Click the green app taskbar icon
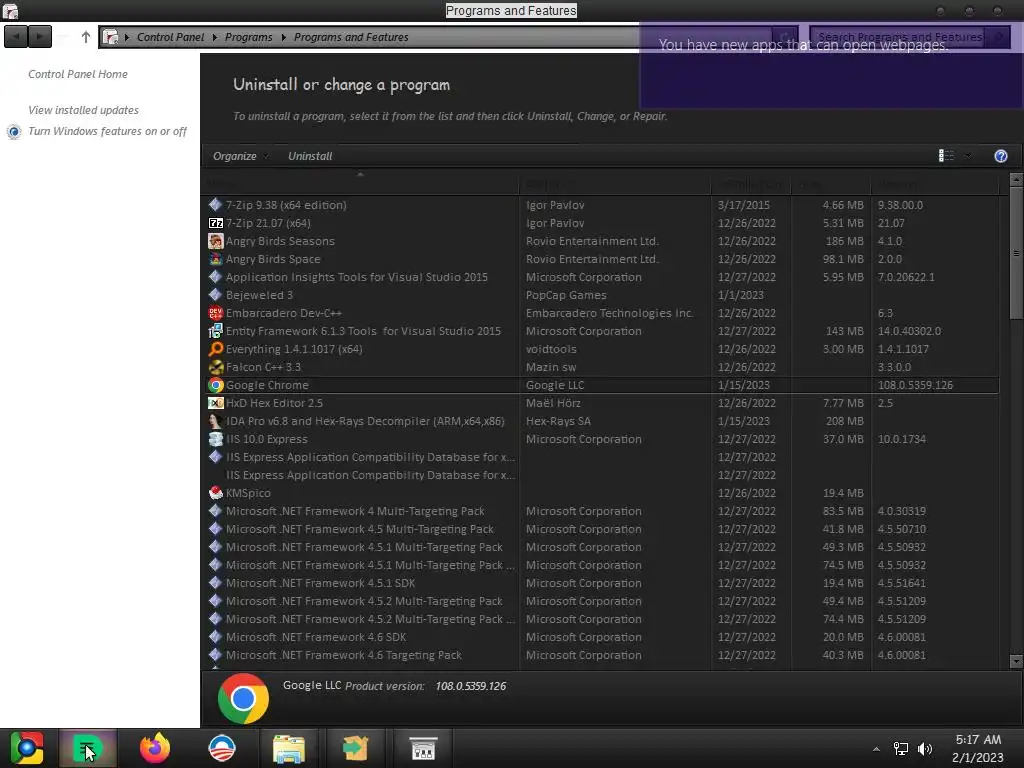 (88, 748)
